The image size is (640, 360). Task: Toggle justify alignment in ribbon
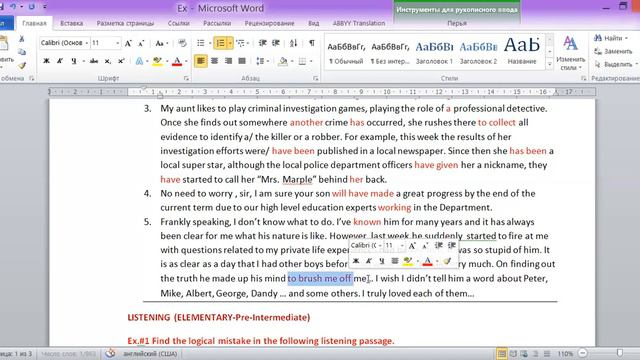pyautogui.click(x=242, y=61)
